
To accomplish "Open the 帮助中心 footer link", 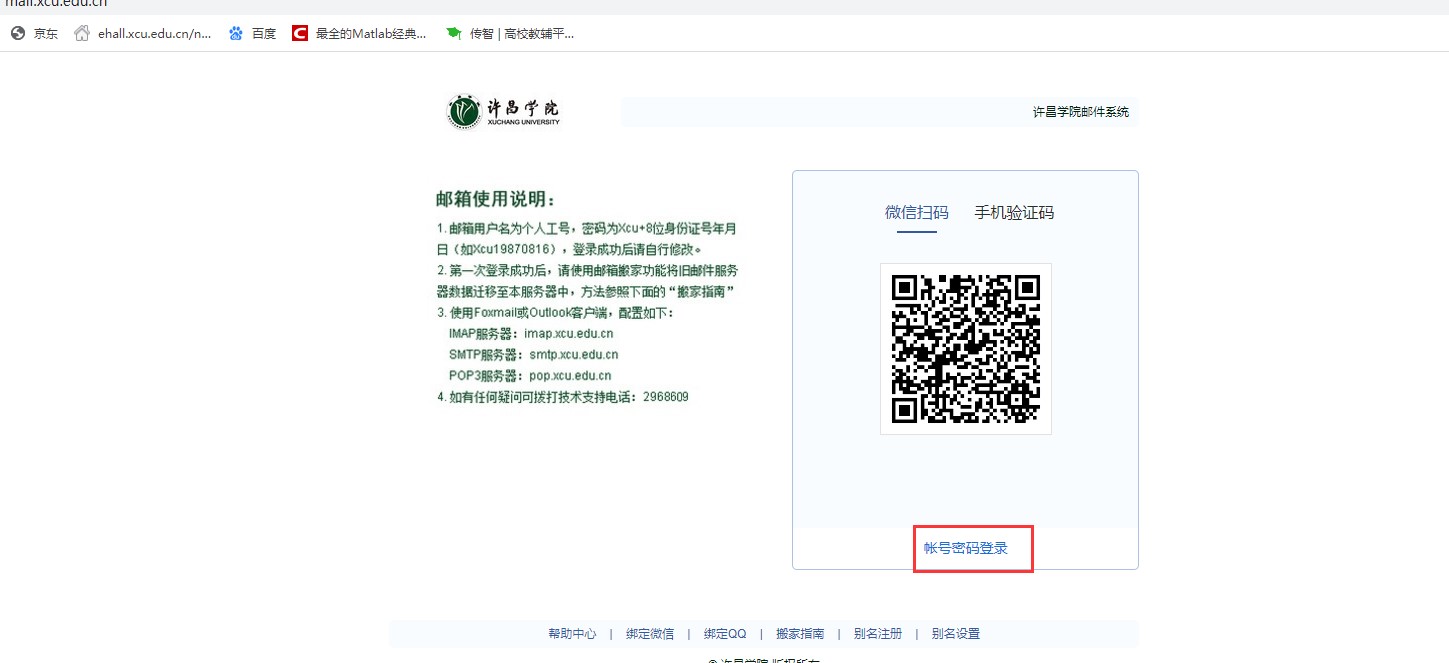I will 572,634.
